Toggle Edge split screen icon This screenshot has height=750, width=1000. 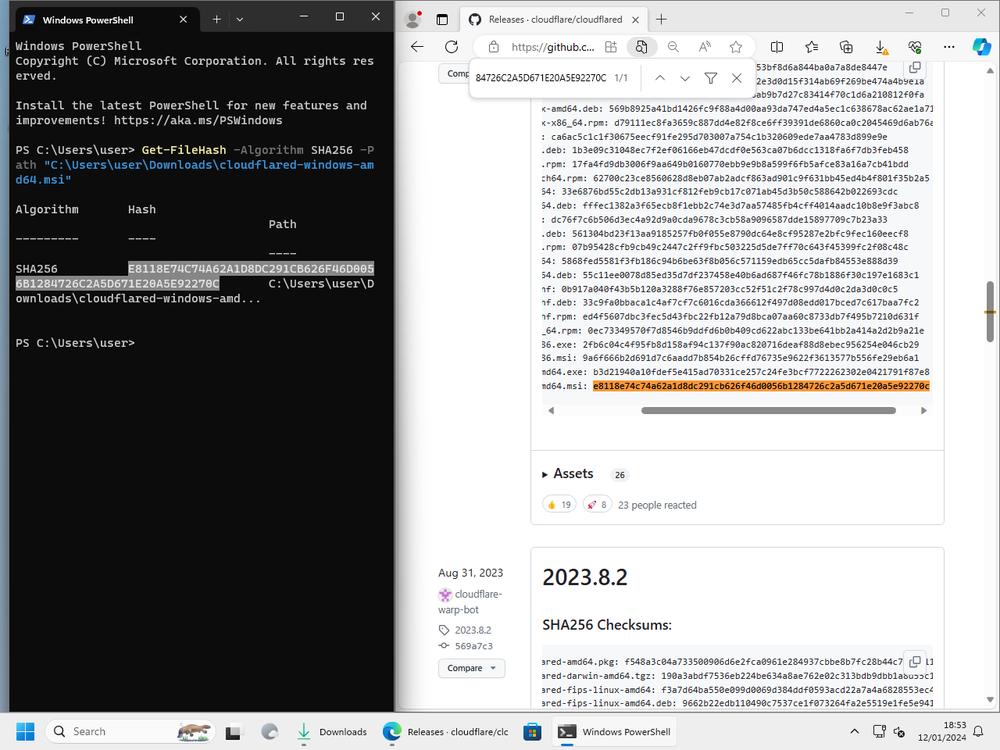(x=777, y=47)
